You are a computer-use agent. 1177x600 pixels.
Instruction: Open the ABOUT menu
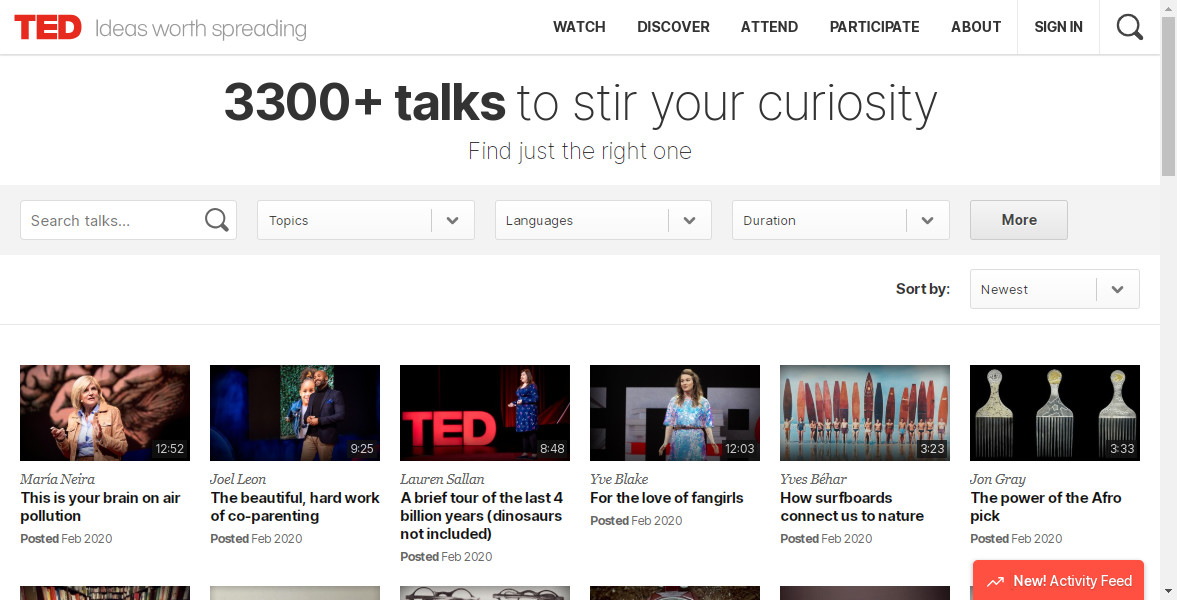pyautogui.click(x=976, y=27)
